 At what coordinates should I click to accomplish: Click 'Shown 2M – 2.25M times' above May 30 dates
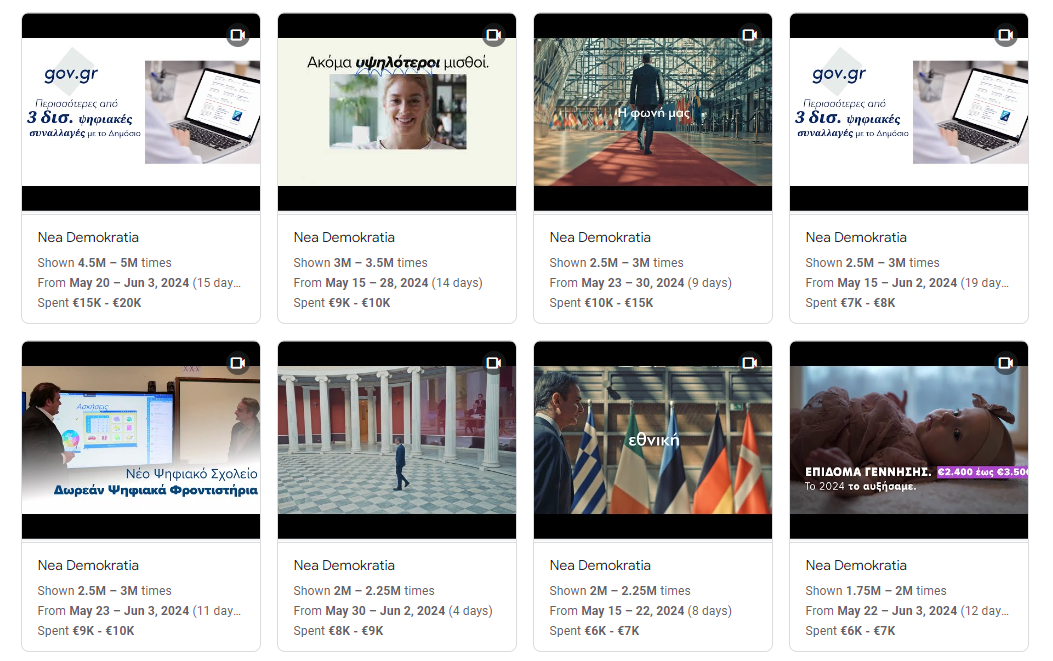pos(364,590)
